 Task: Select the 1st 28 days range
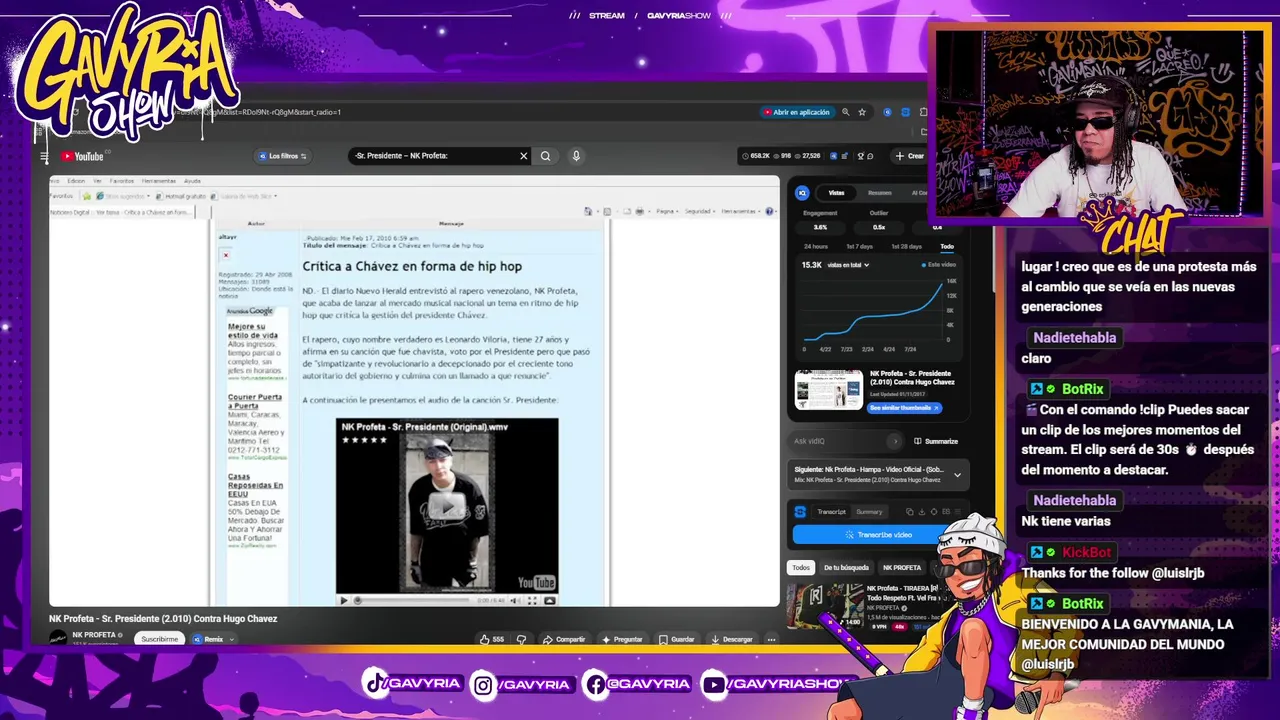coord(906,246)
